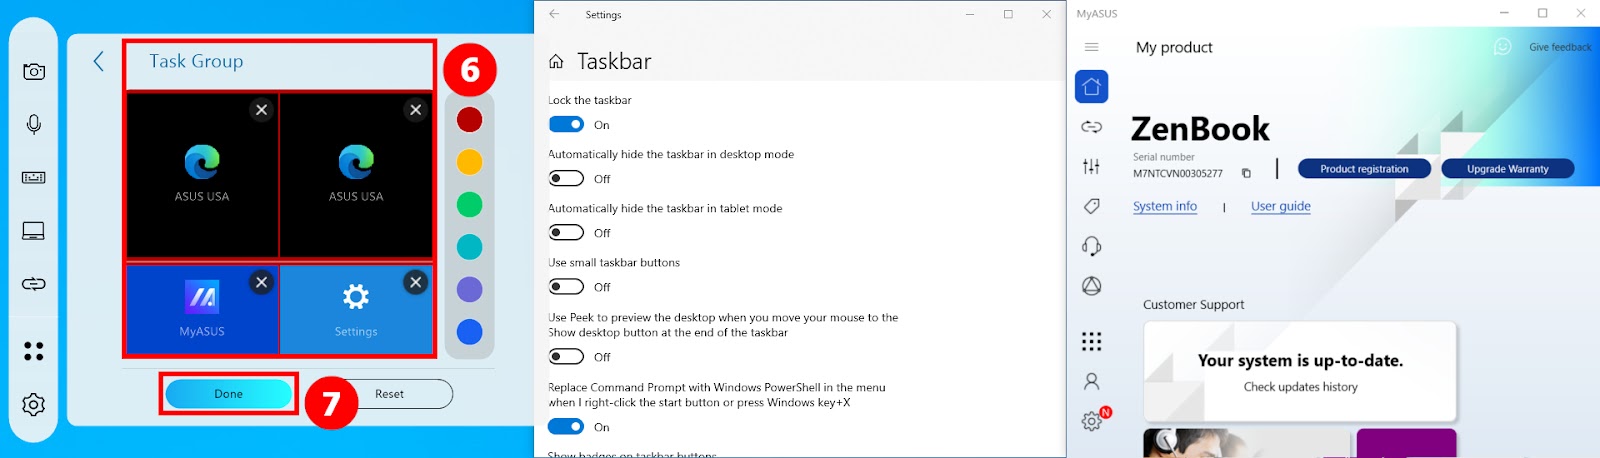This screenshot has width=1600, height=458.
Task: Open MyASUS settings gear with notification badge
Action: 1094,420
